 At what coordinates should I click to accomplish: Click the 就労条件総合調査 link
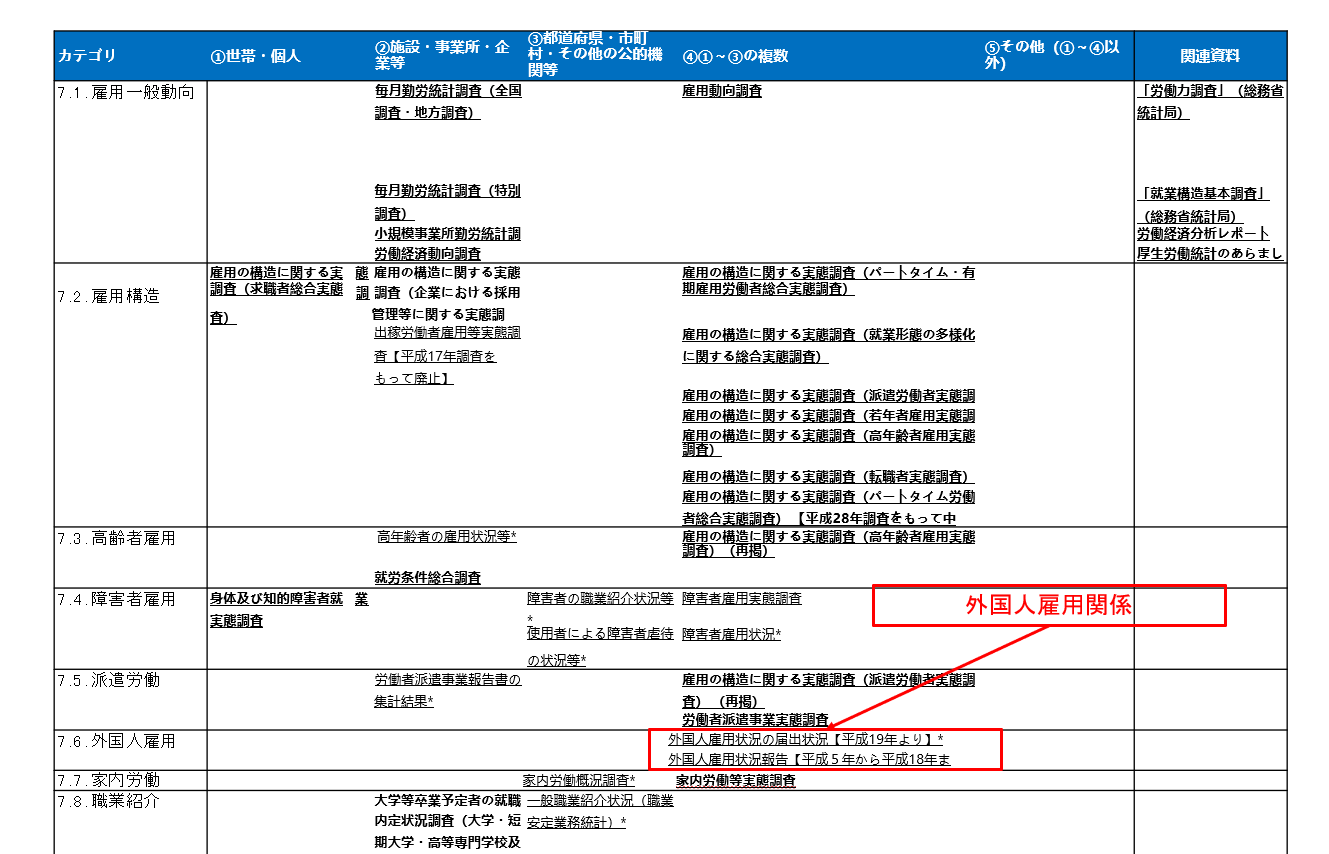click(x=427, y=578)
